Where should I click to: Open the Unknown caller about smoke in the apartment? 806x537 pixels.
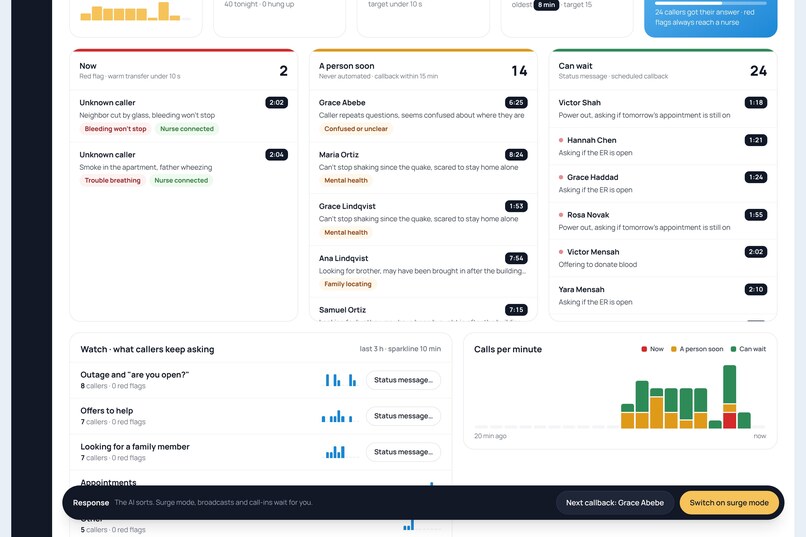click(184, 168)
